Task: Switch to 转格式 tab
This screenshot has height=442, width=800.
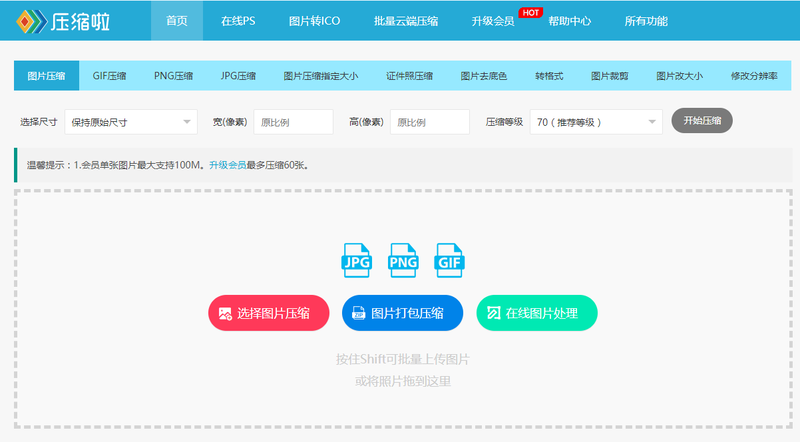Action: point(549,76)
